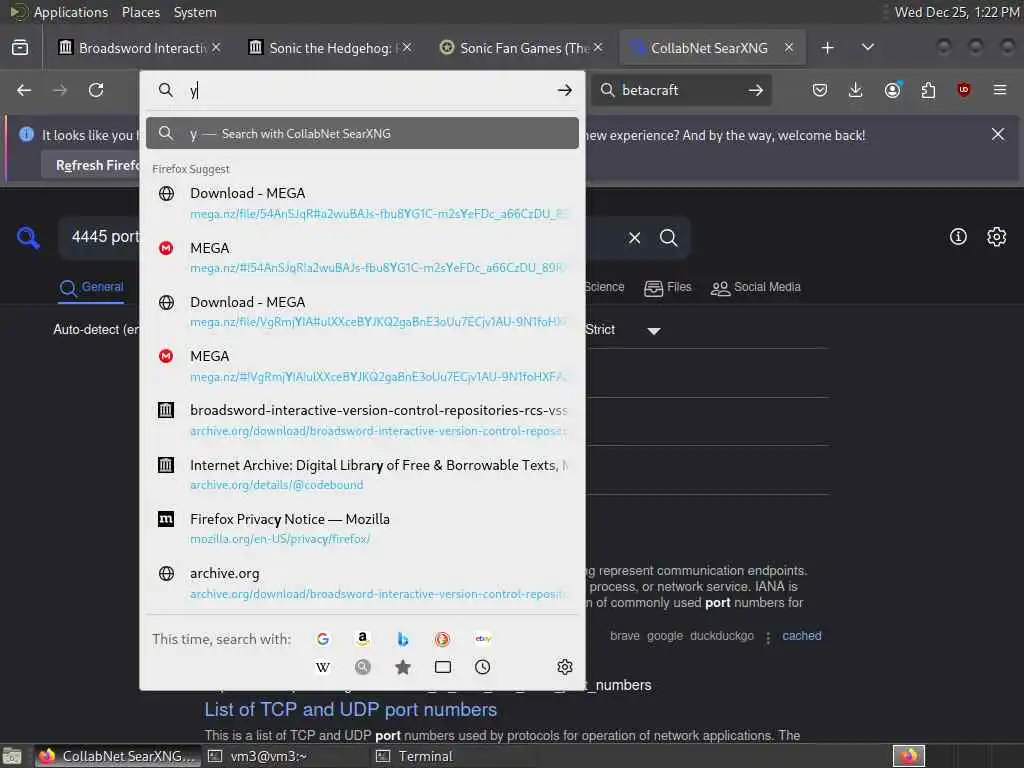This screenshot has height=768, width=1024.
Task: Click the Refresh Firefox button
Action: 91,165
